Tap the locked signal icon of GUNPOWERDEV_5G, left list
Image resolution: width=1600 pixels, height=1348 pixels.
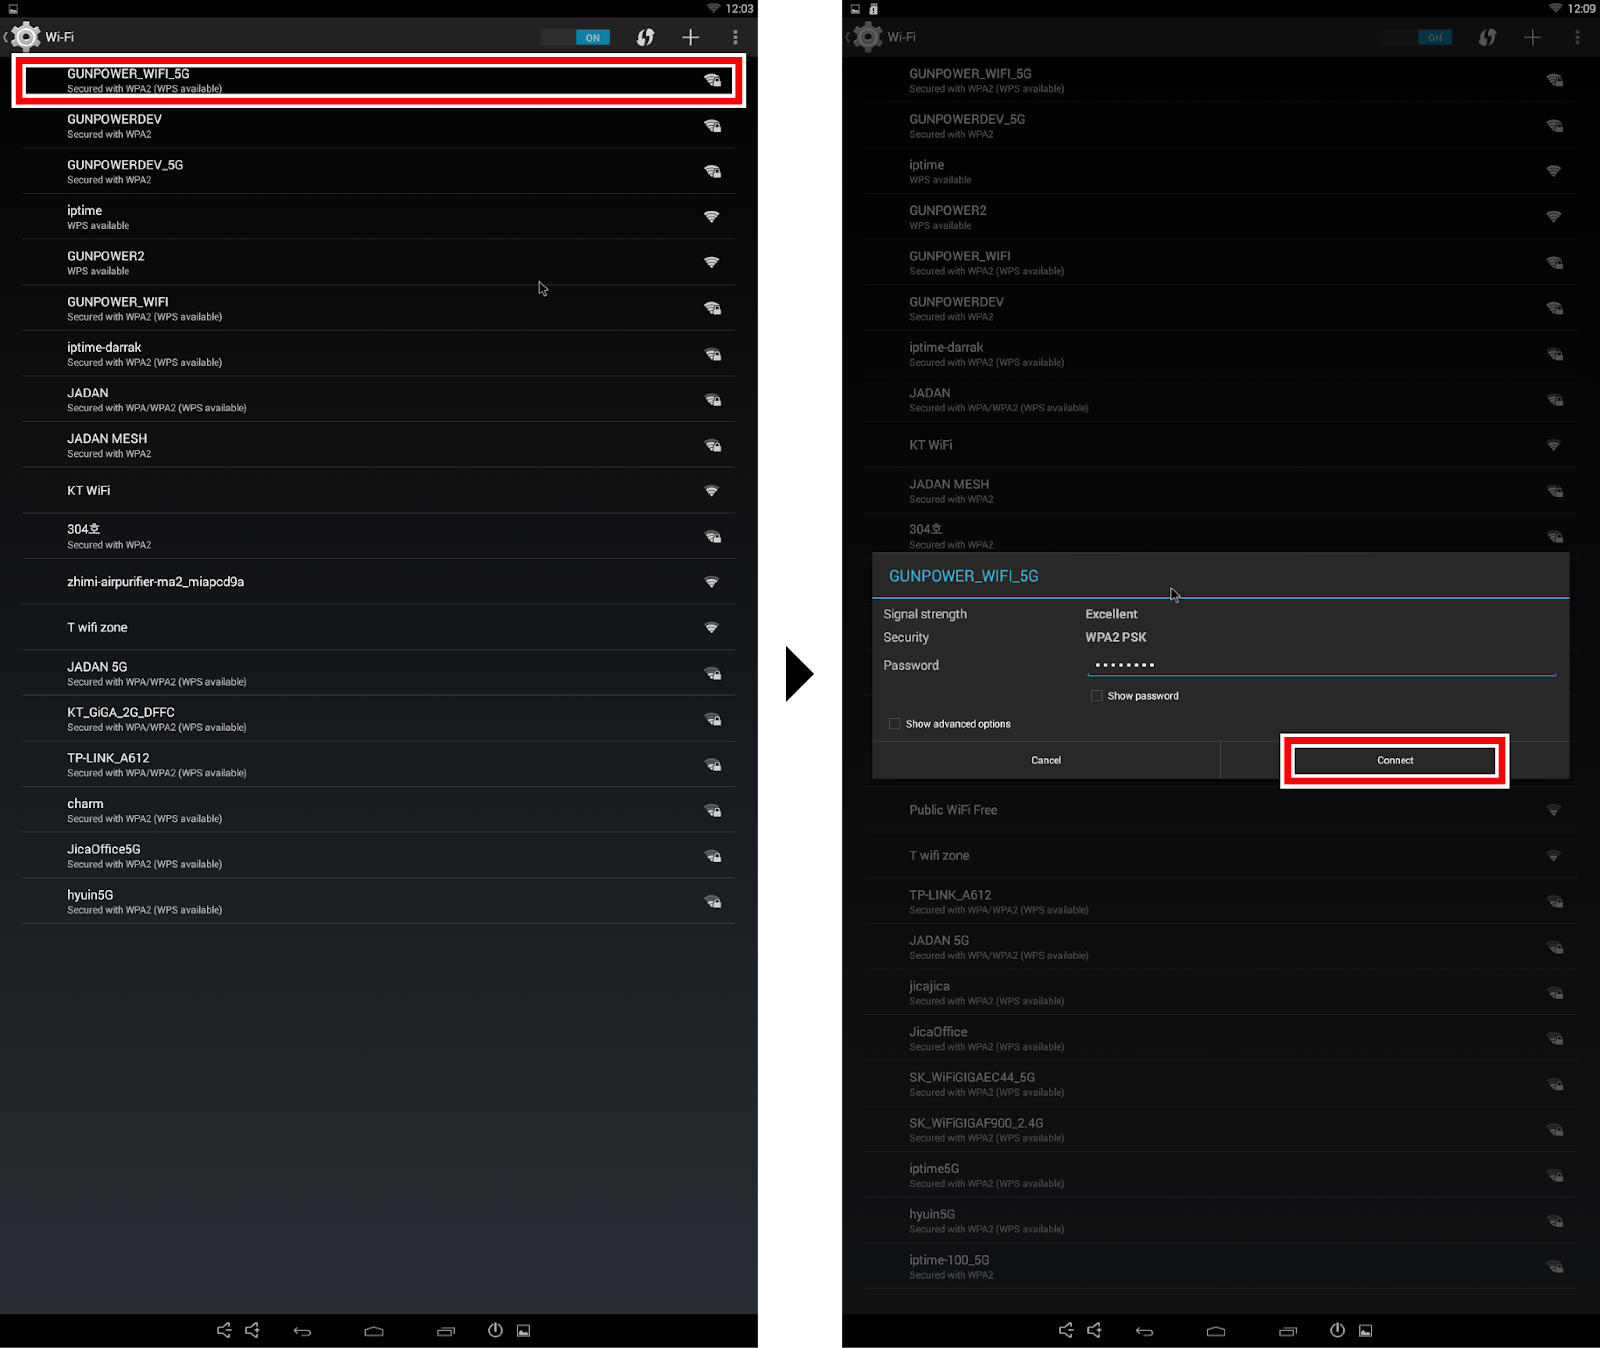coord(712,171)
